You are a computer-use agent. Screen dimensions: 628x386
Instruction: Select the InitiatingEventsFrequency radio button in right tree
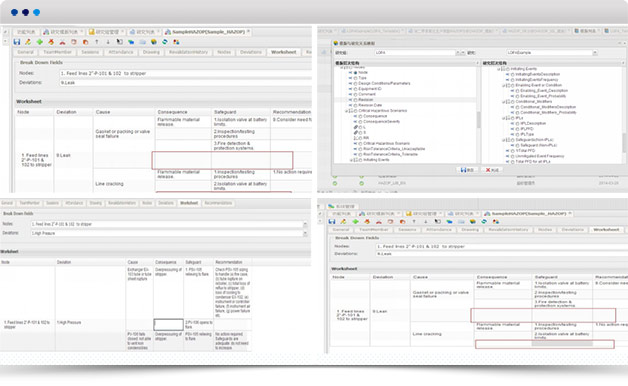coord(512,80)
